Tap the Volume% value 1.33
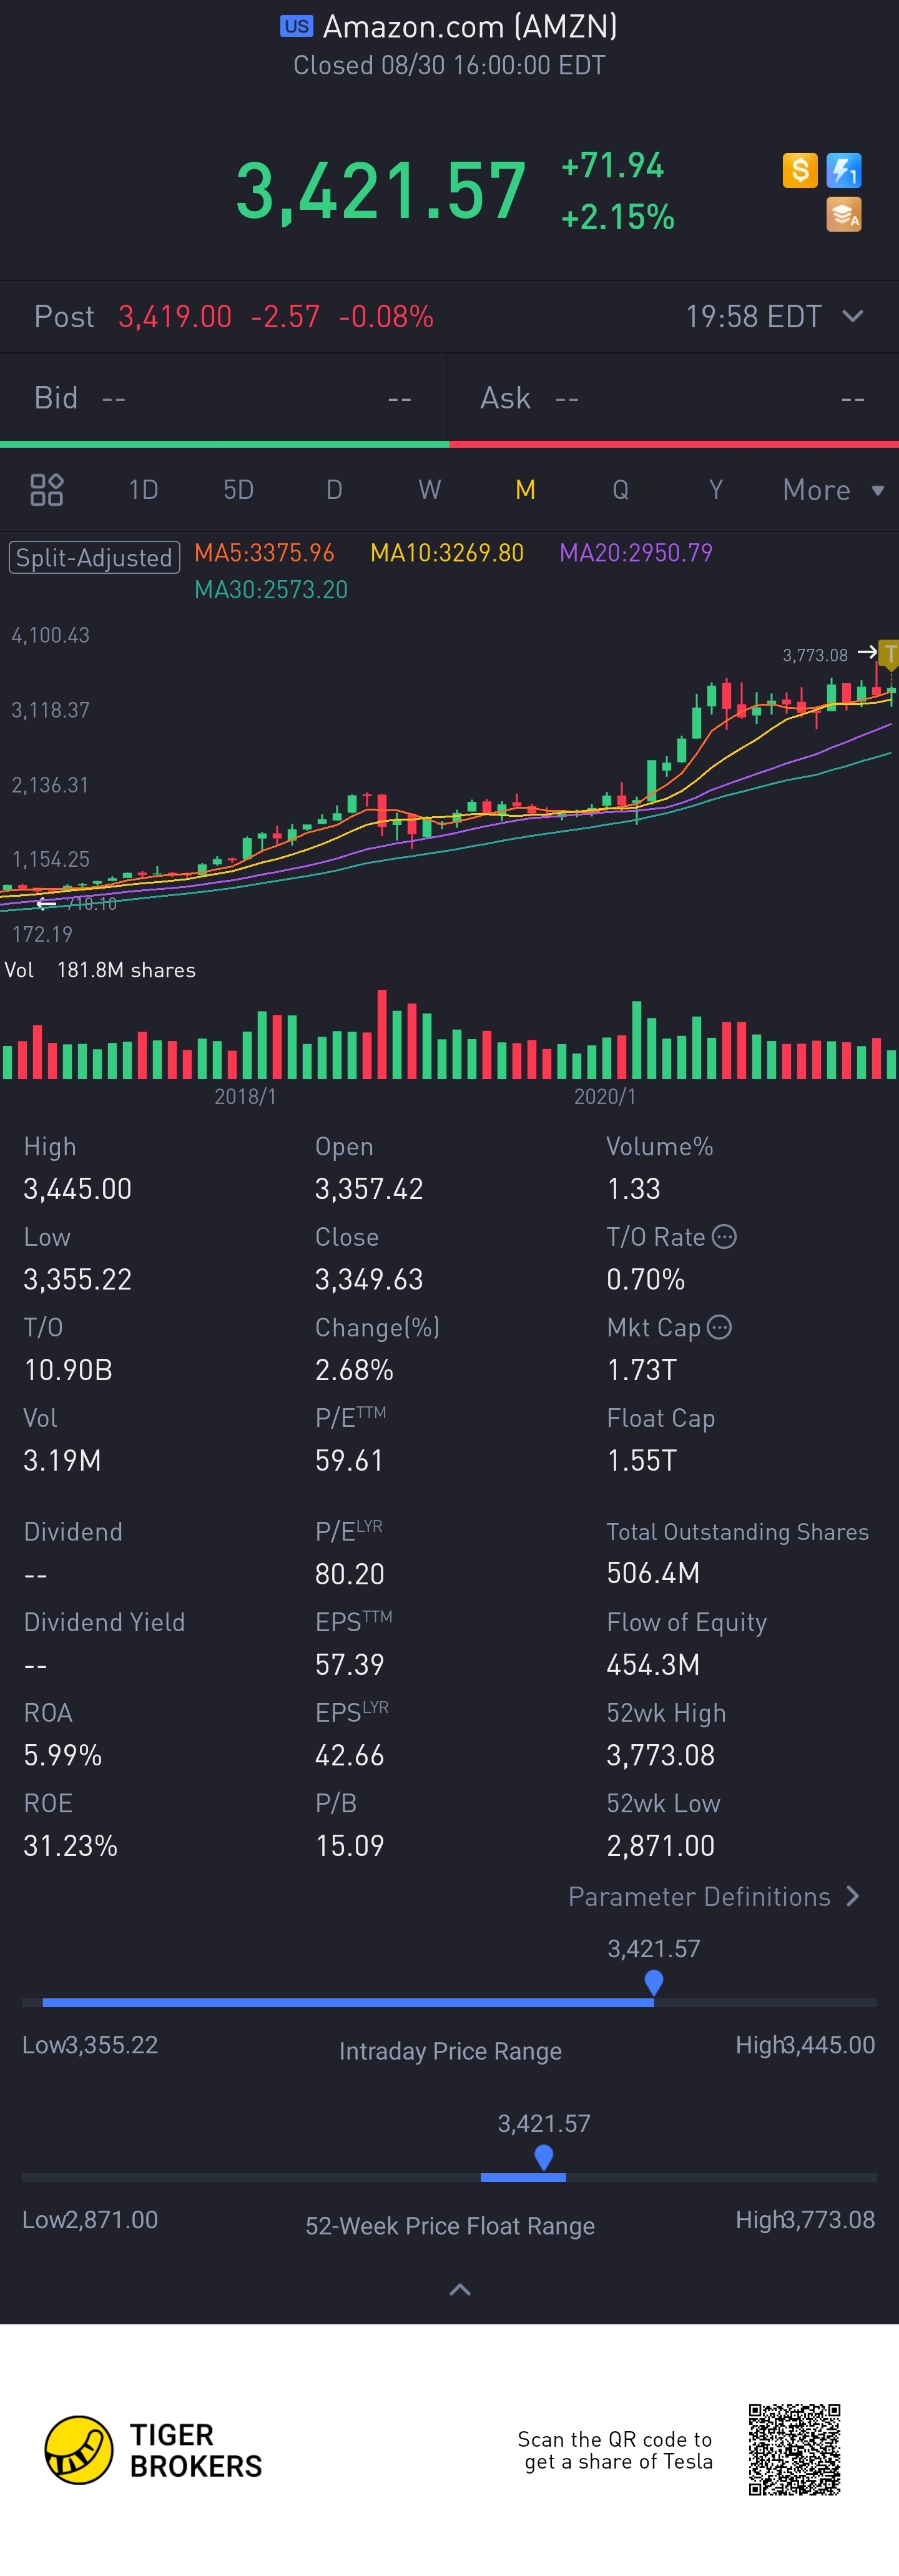 [x=633, y=1189]
